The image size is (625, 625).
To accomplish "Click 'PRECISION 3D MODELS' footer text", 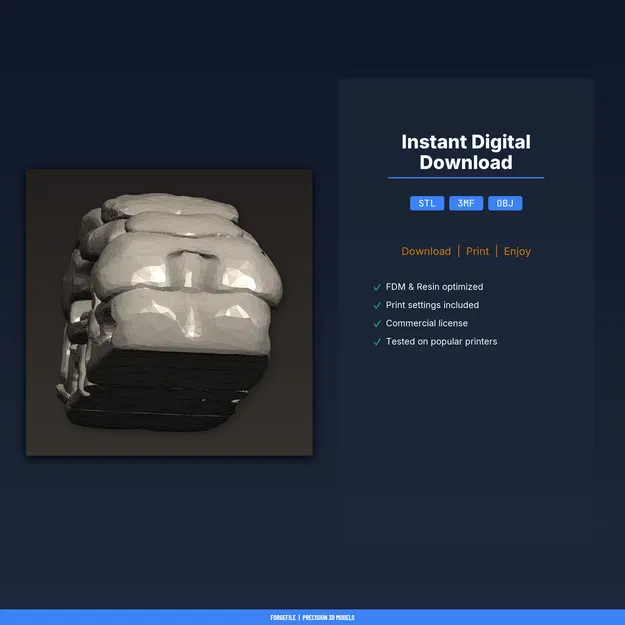I will coord(328,617).
